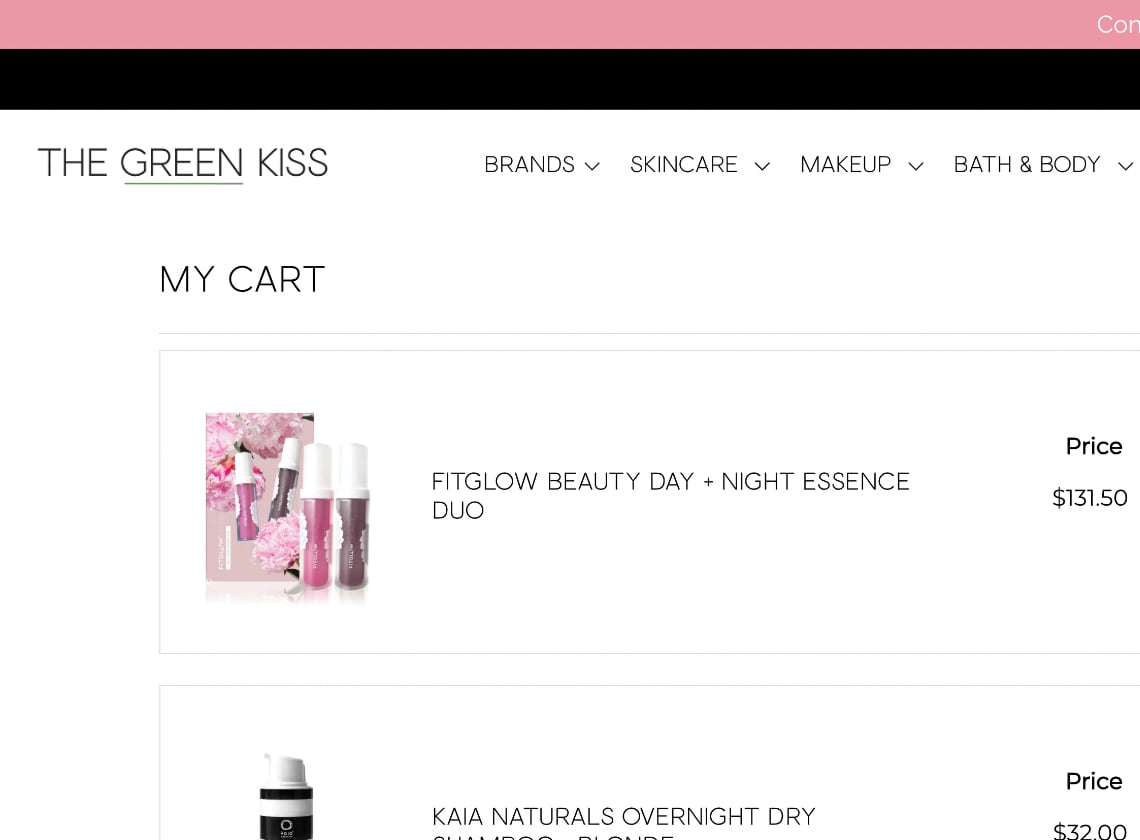Click the Kaia Naturals product bottle image
This screenshot has height=840, width=1140.
[x=286, y=797]
